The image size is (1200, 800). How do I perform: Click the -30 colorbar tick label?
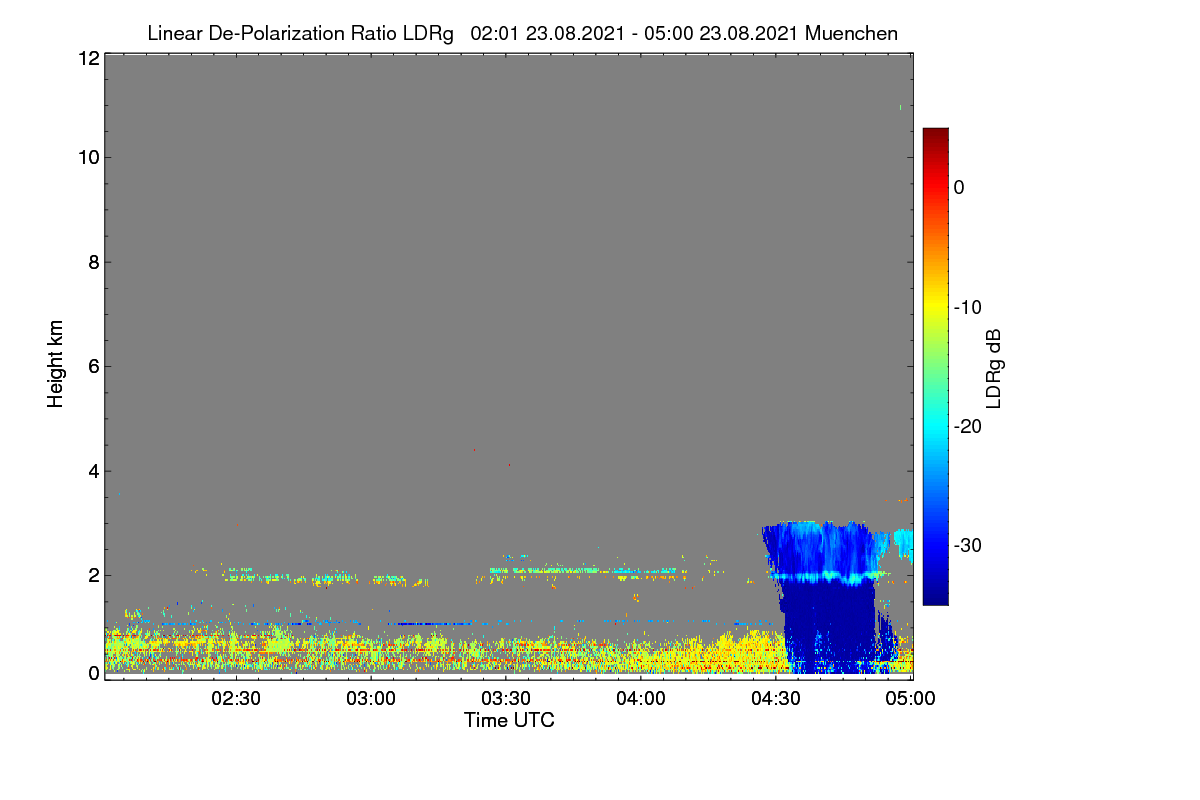(x=967, y=546)
